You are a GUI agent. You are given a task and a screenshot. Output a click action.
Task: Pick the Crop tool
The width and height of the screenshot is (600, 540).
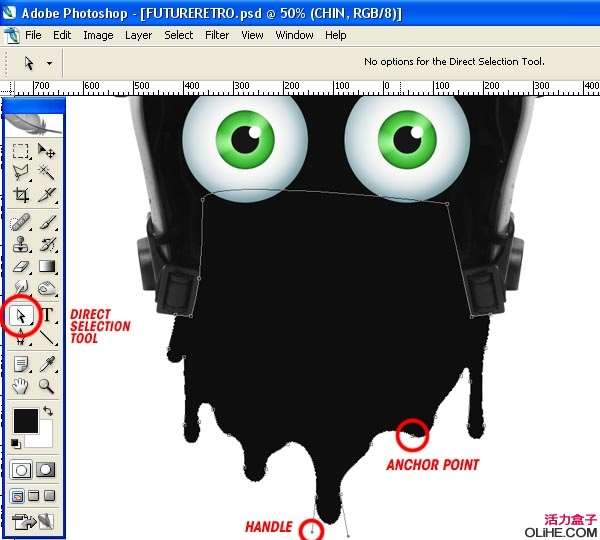21,195
